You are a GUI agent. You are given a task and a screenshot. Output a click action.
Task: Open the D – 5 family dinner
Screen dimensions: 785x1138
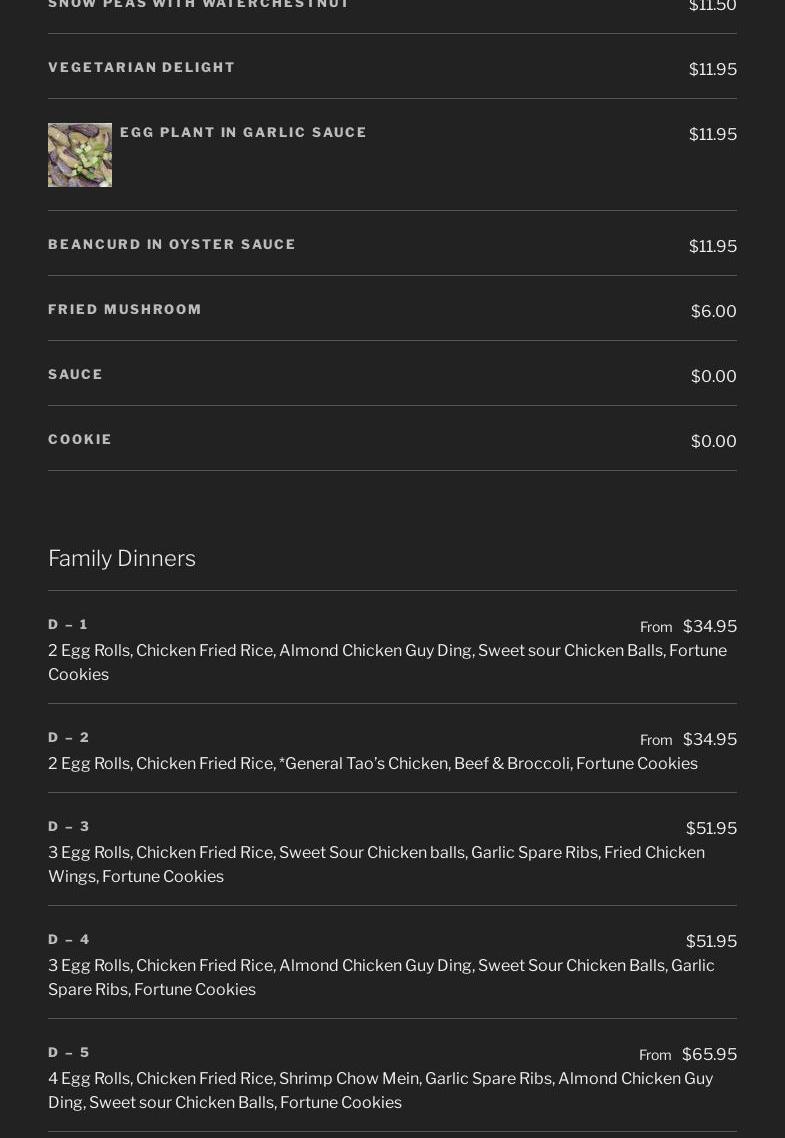pyautogui.click(x=69, y=1052)
